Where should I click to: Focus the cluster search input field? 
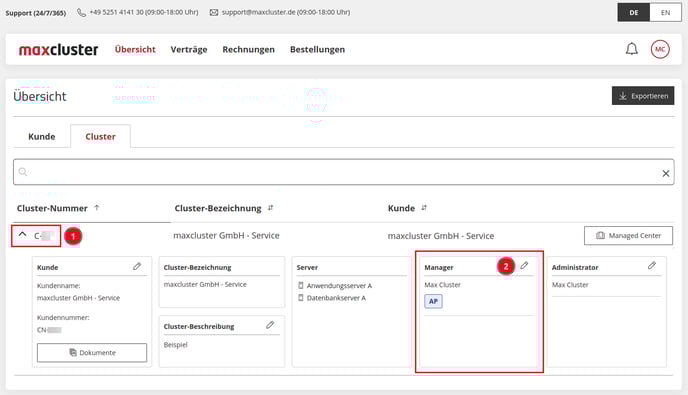(344, 172)
